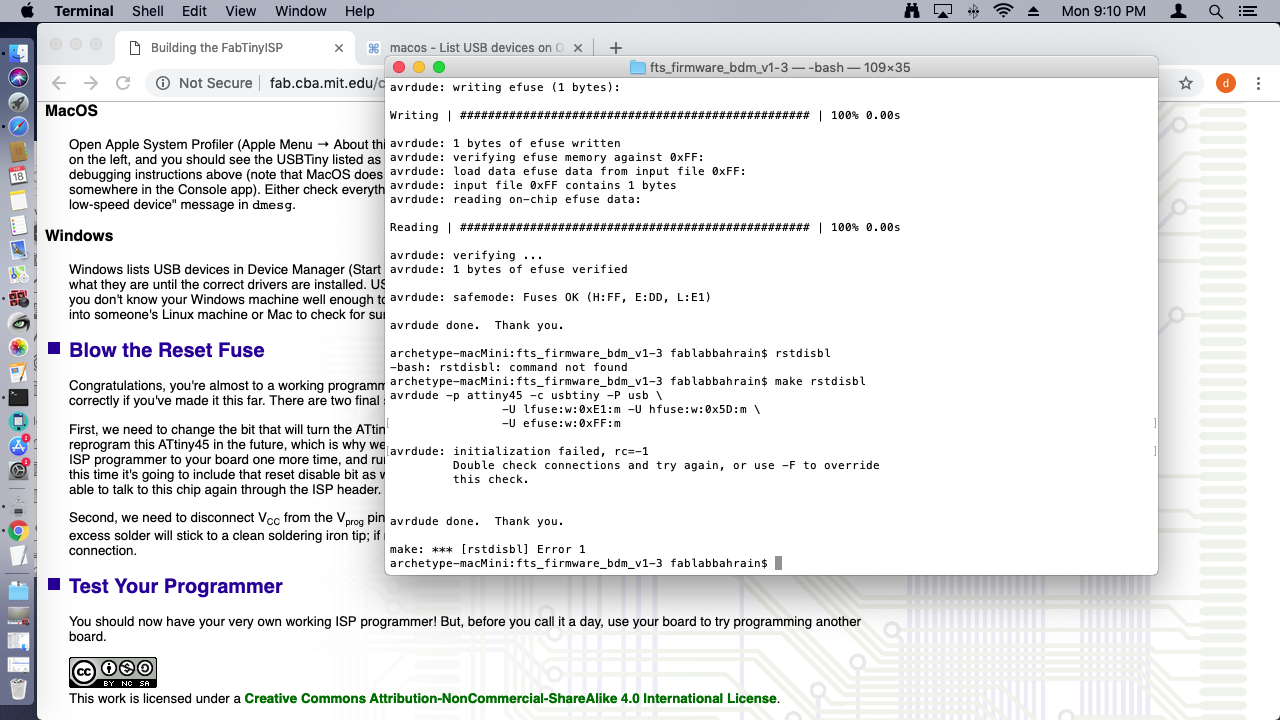Viewport: 1280px width, 720px height.
Task: Click the Apple menu logo
Action: pos(27,11)
